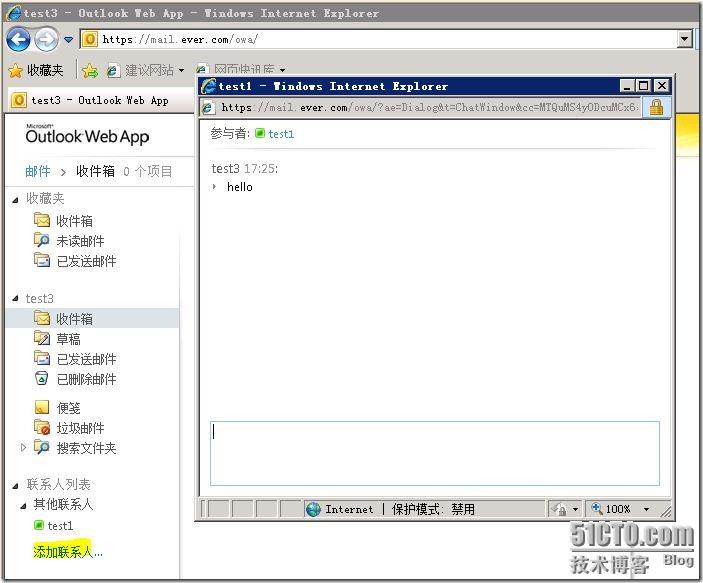Click test1 participant link in chat window

coord(281,133)
